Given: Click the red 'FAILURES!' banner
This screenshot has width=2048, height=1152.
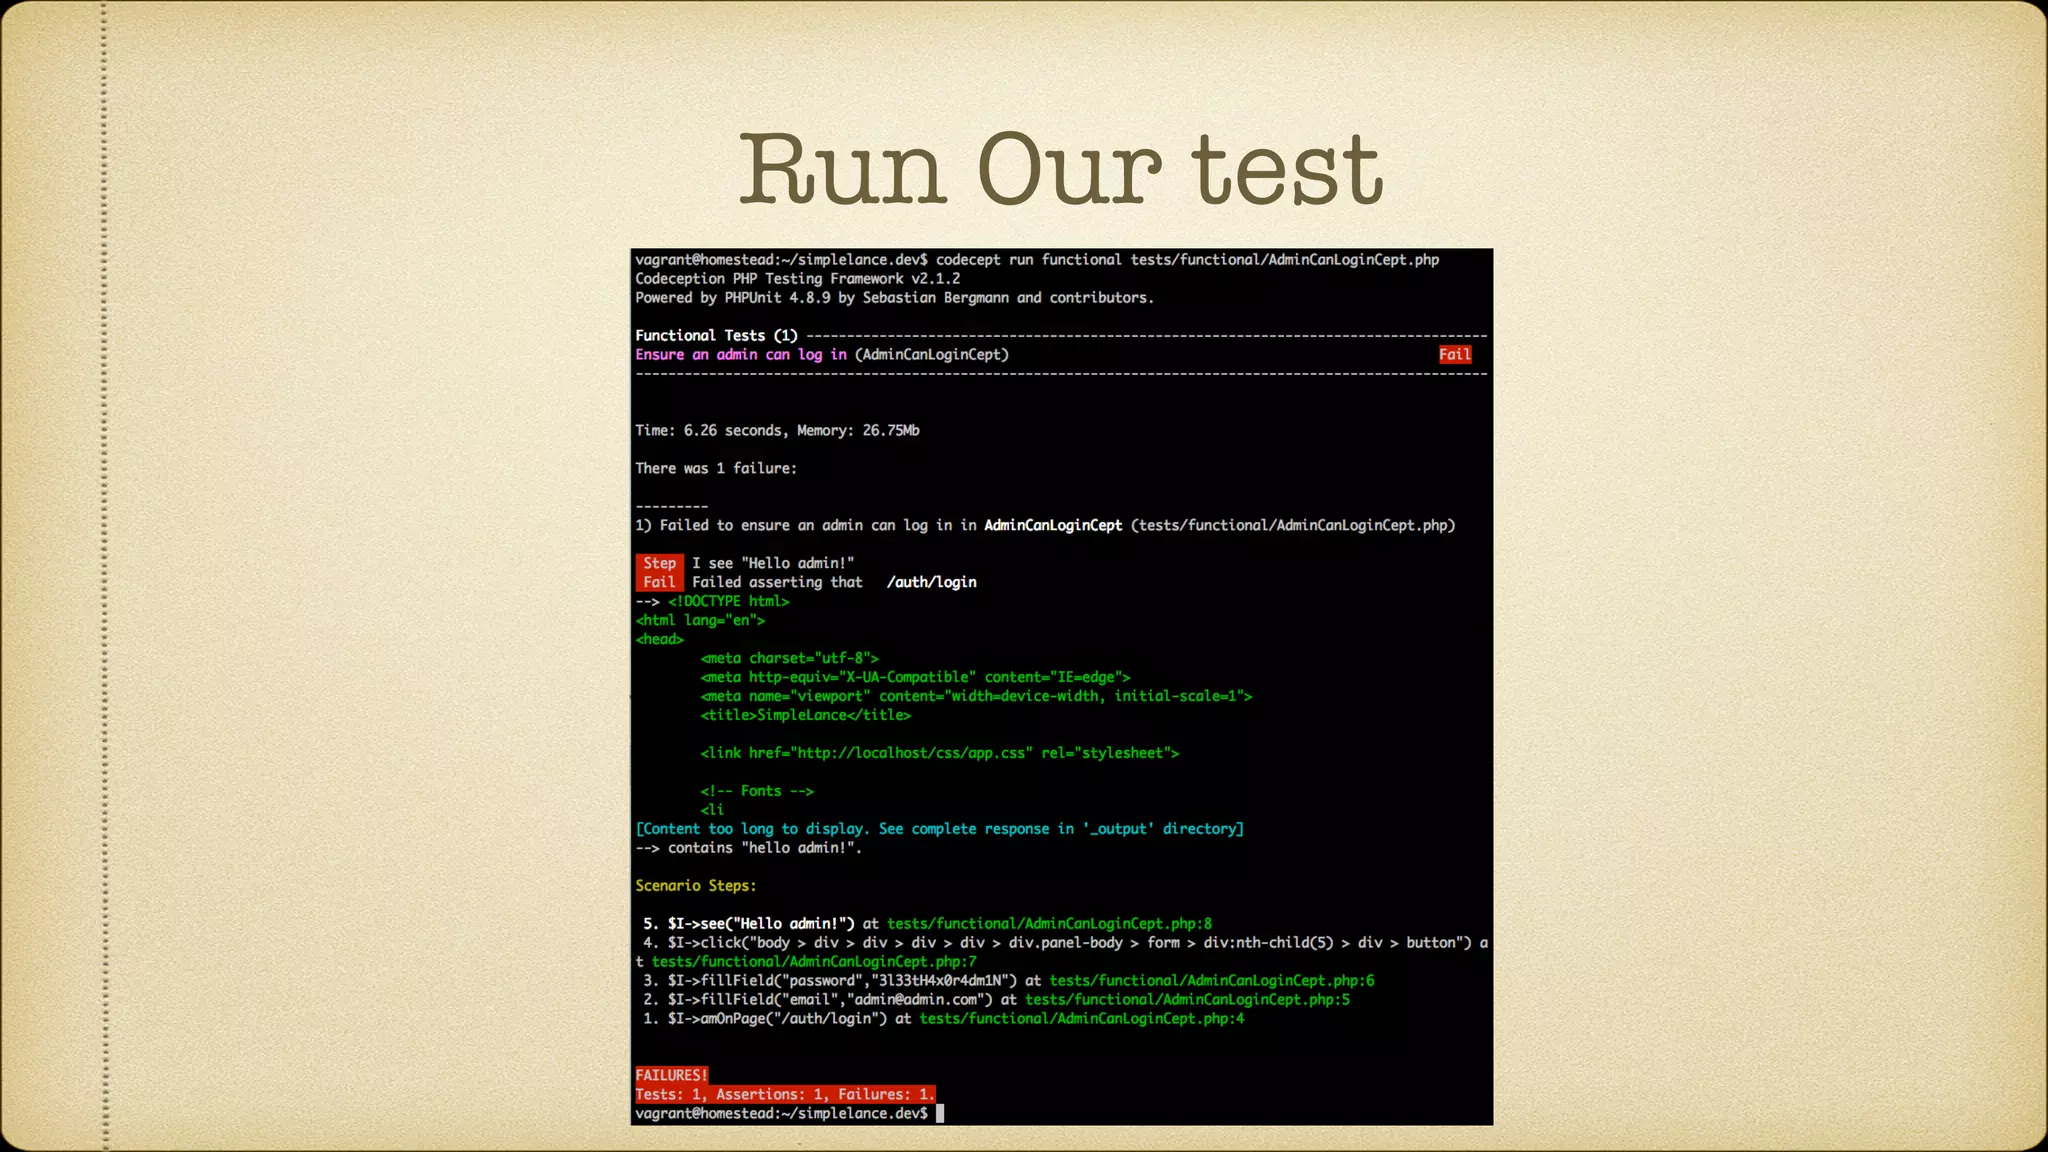Looking at the screenshot, I should click(x=671, y=1075).
